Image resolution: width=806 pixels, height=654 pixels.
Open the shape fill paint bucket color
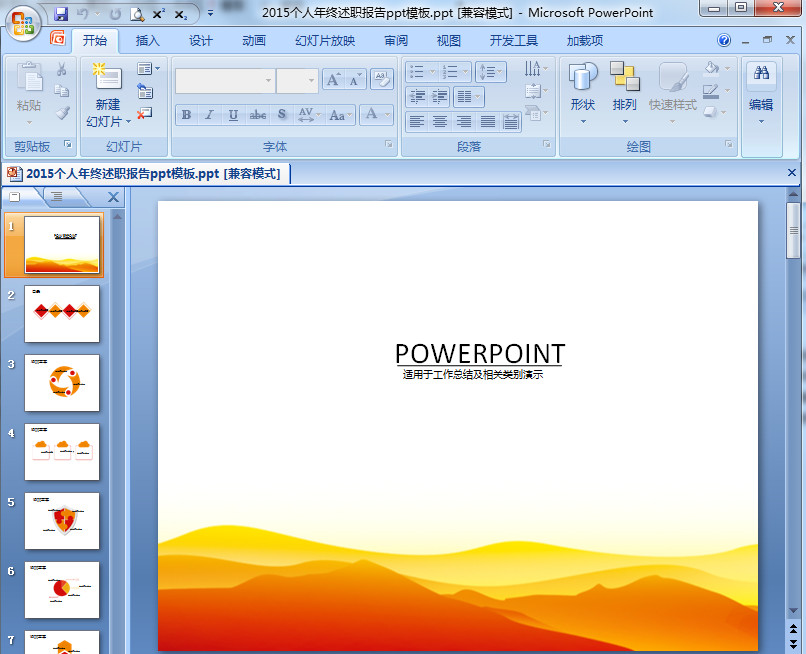click(x=711, y=69)
